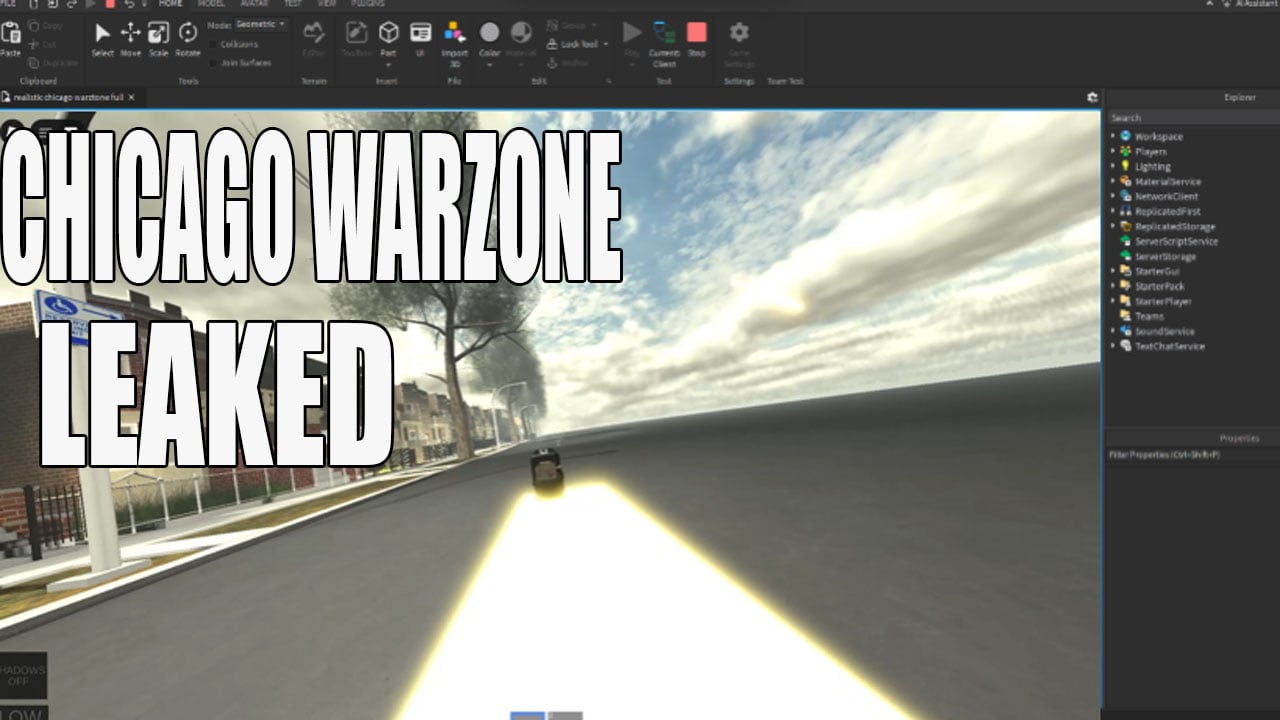This screenshot has height=720, width=1280.
Task: Select StarterPack in Explorer
Action: [x=1159, y=286]
